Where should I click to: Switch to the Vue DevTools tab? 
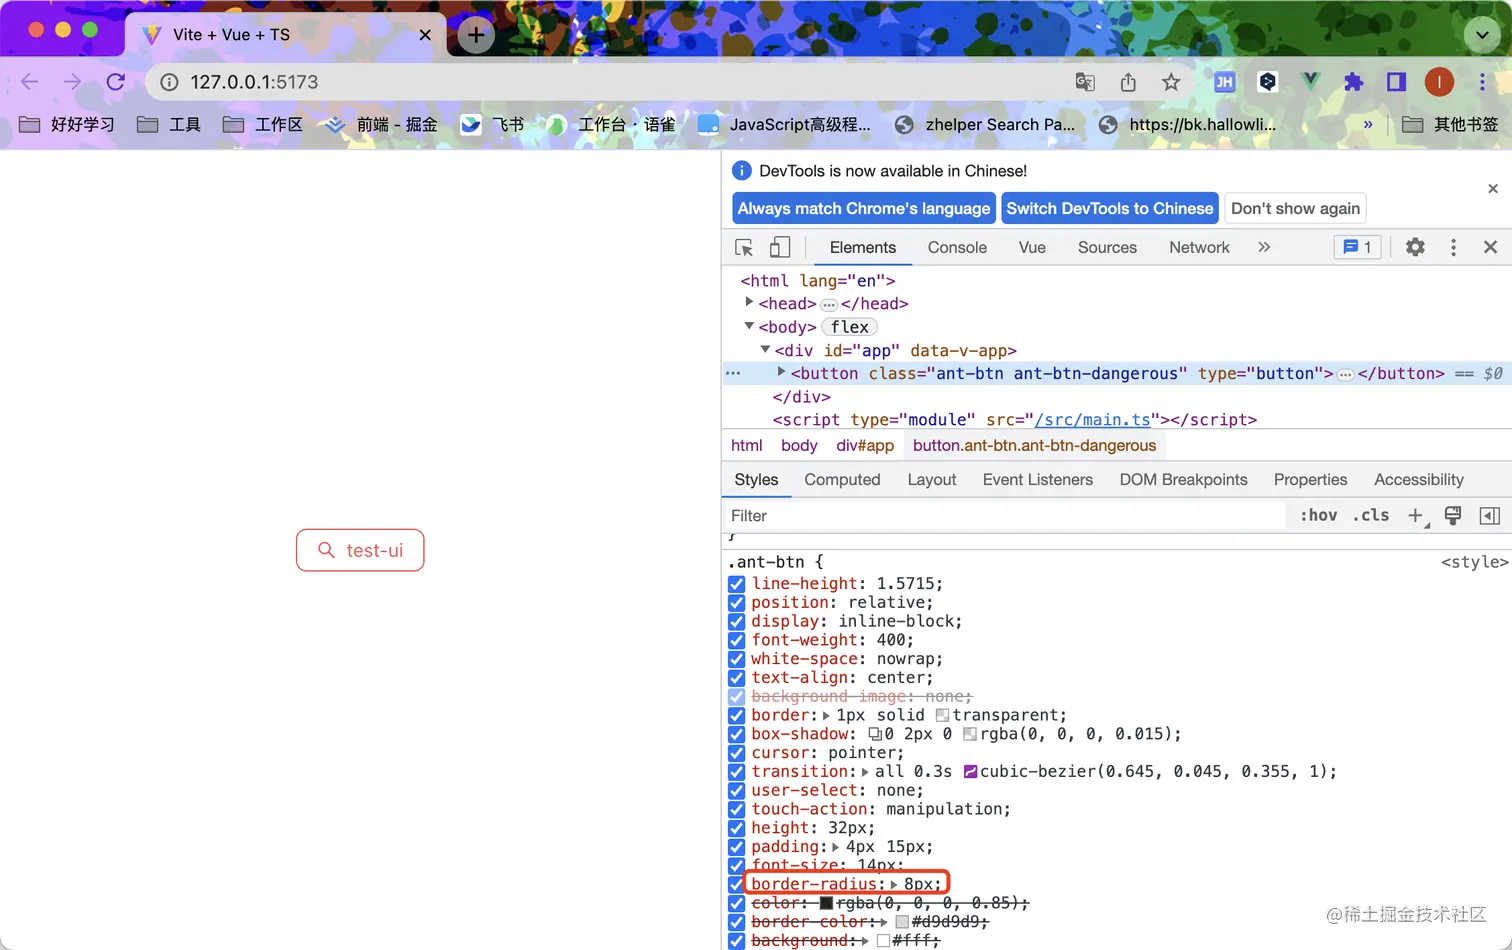[1032, 247]
